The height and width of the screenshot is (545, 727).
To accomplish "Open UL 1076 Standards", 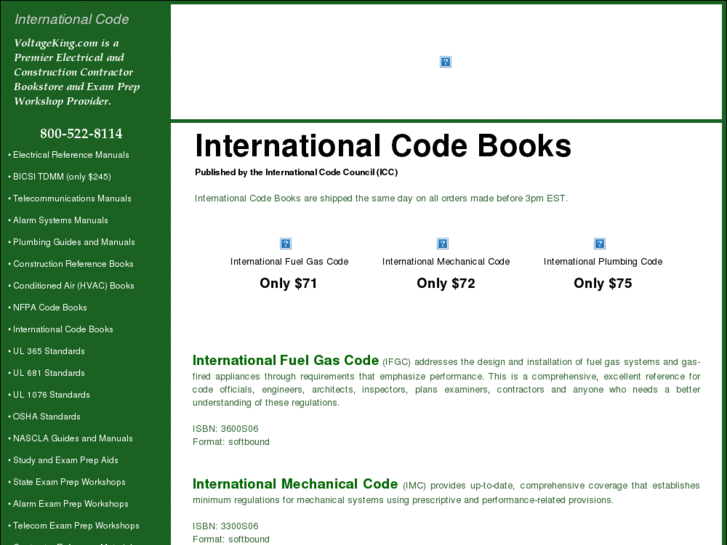I will (x=51, y=395).
